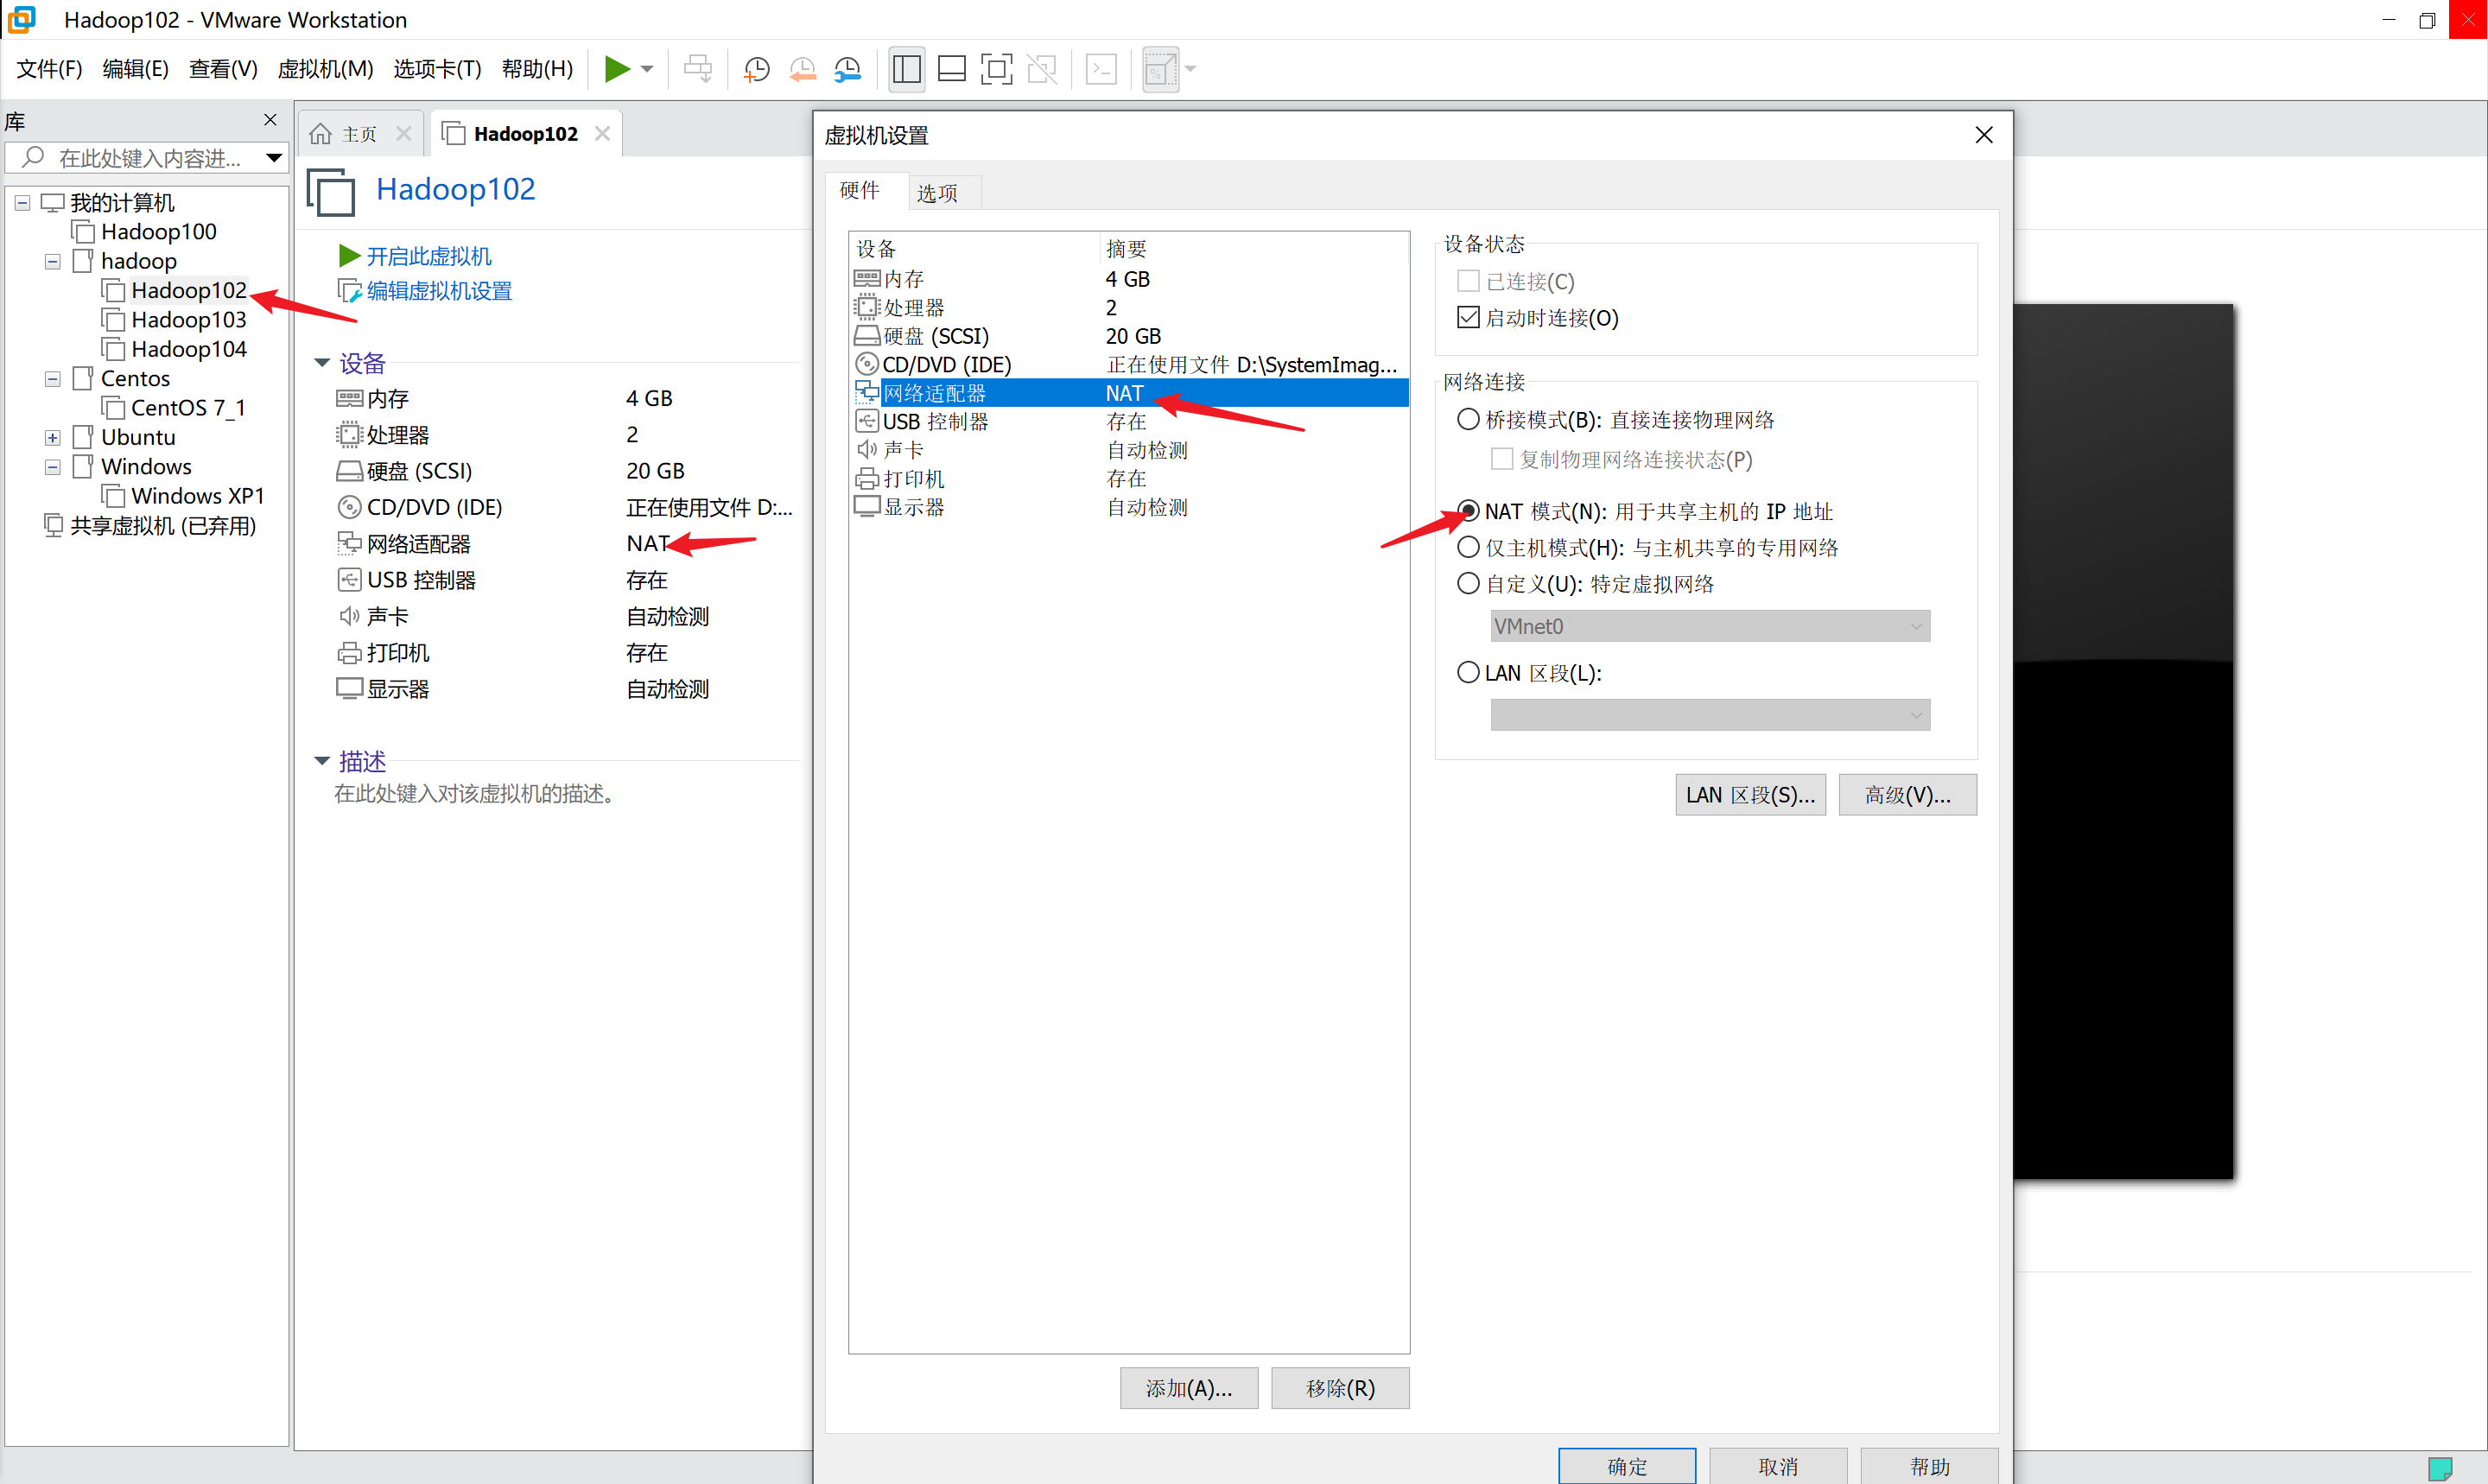Click the 确定 button
Screen dimensions: 2488x1484
click(x=1627, y=1466)
